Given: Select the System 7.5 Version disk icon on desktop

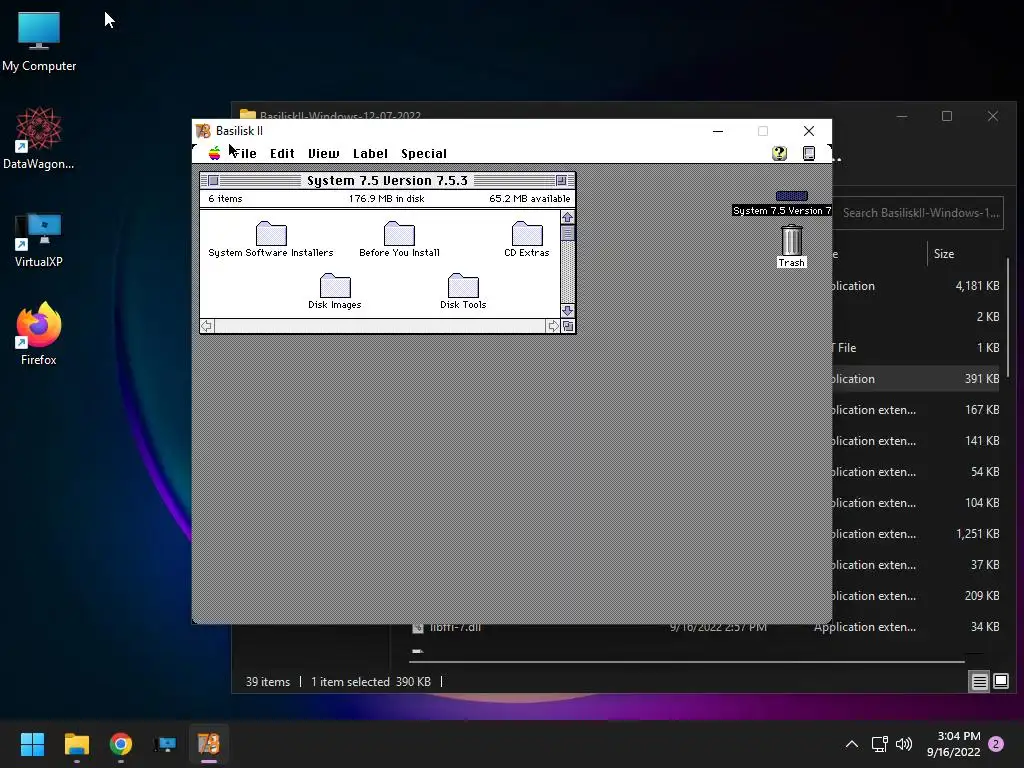Looking at the screenshot, I should [791, 203].
